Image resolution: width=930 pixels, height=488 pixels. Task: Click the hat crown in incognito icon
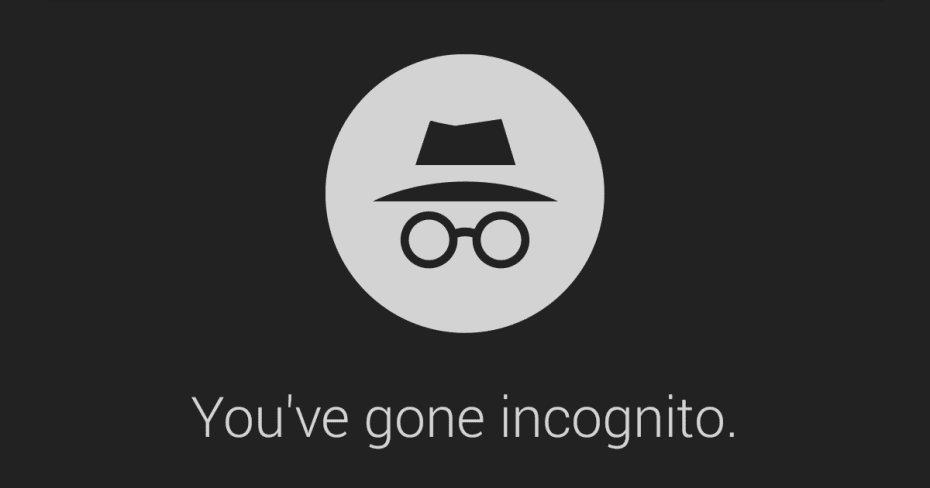click(466, 142)
